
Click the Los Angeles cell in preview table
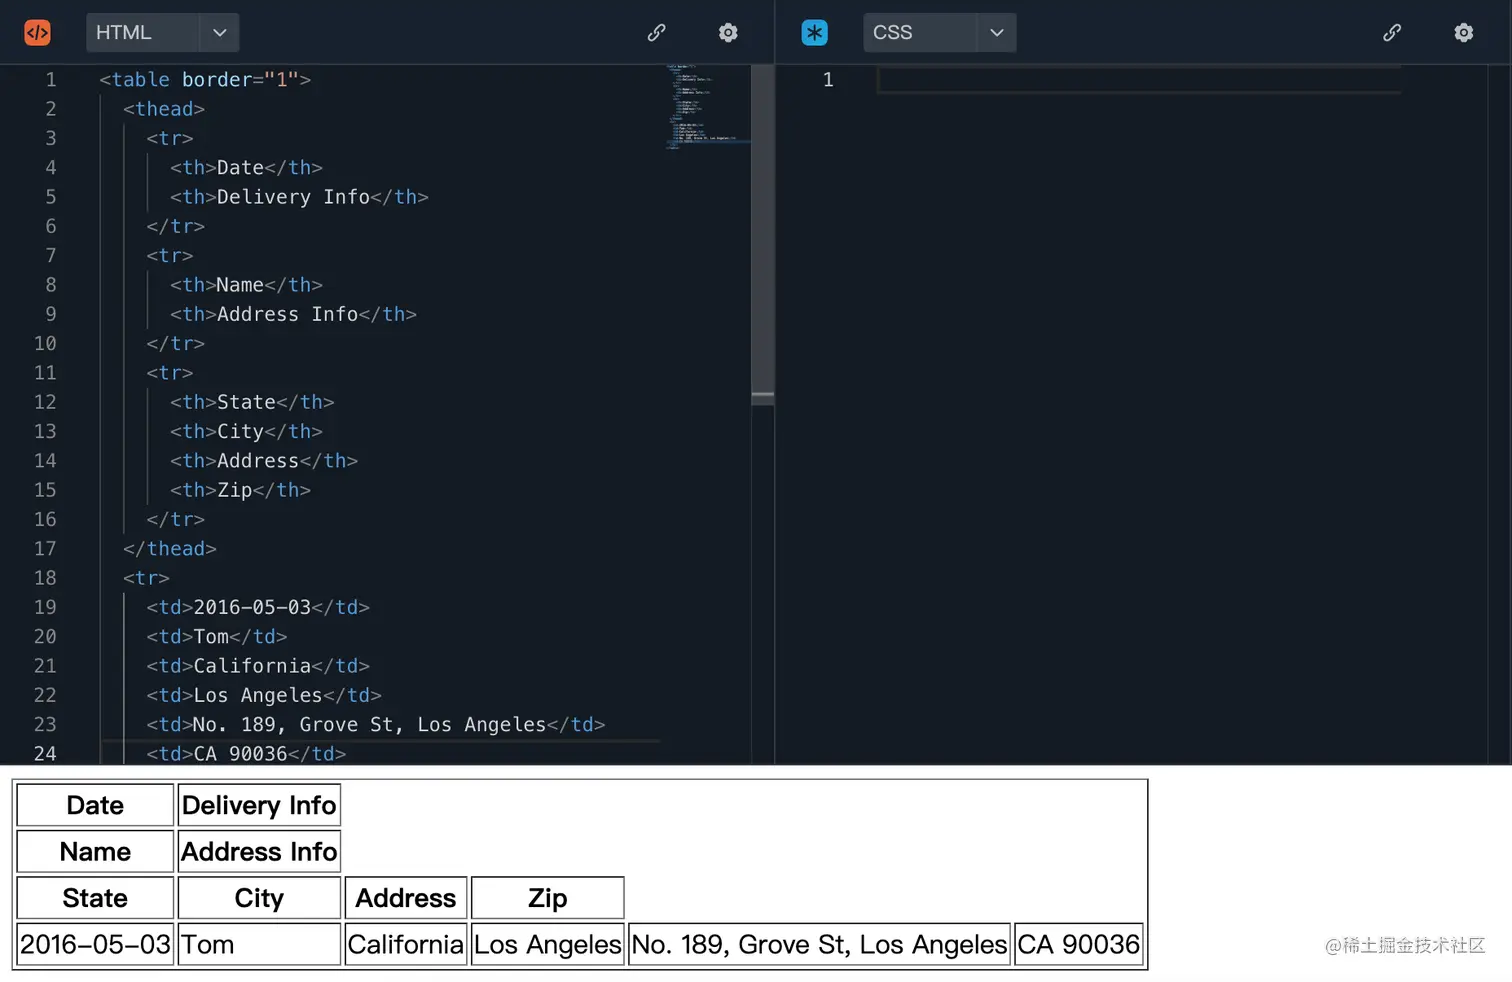click(x=548, y=944)
